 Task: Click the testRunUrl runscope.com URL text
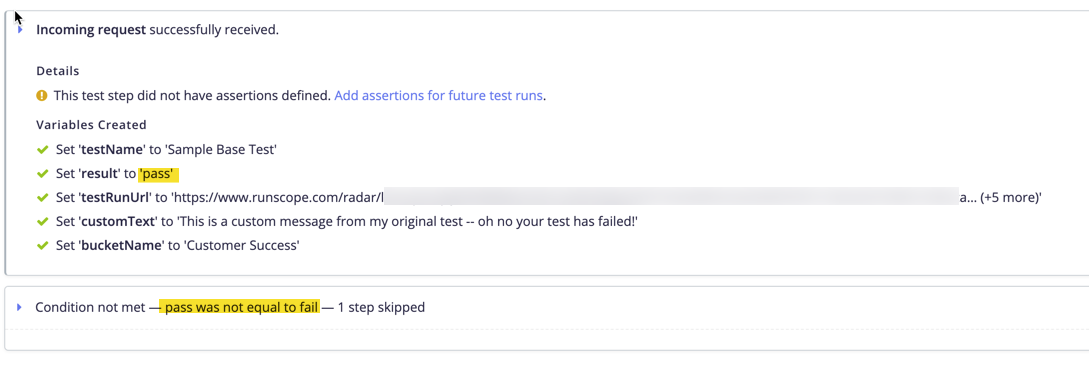[x=278, y=198]
